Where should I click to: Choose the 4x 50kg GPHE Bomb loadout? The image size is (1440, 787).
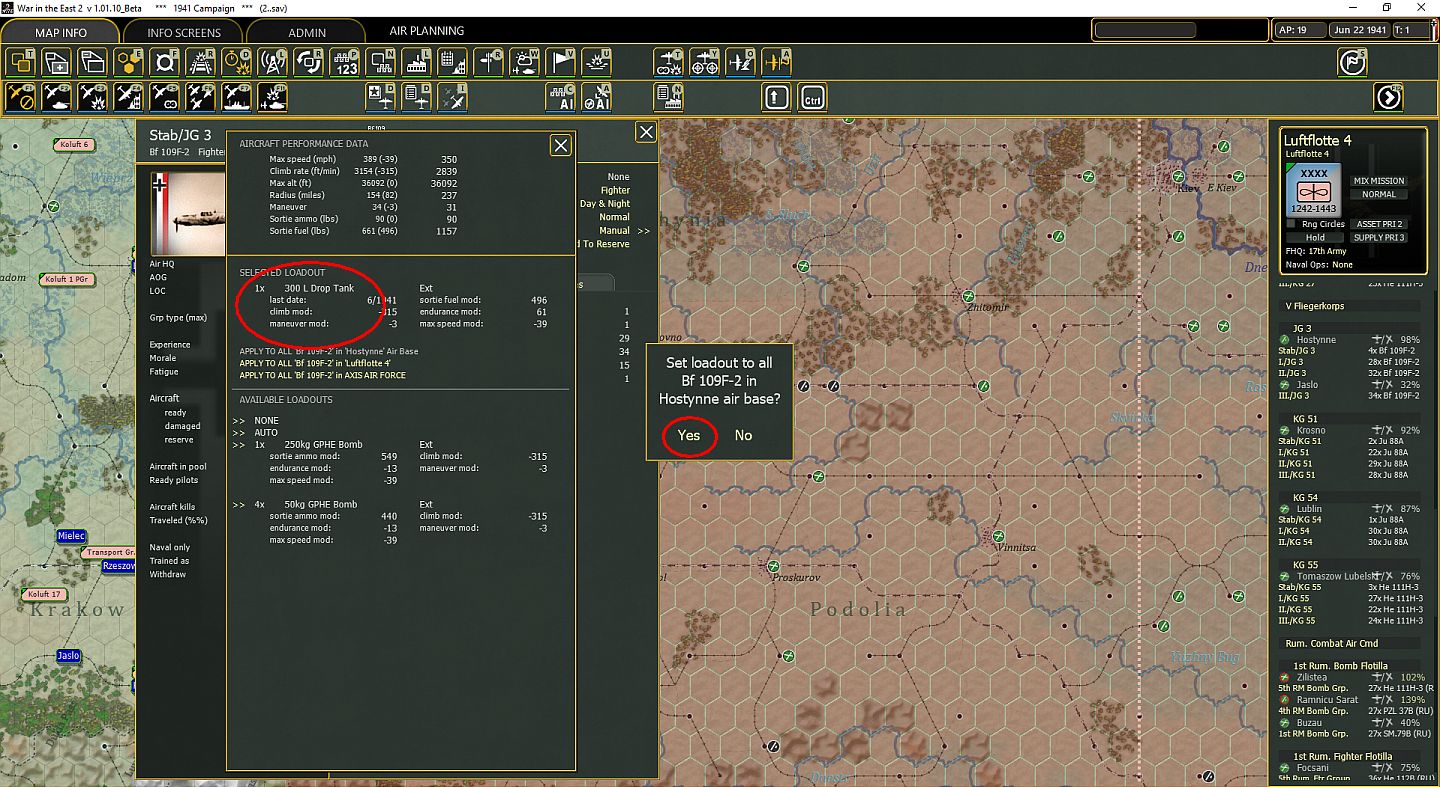[x=320, y=504]
